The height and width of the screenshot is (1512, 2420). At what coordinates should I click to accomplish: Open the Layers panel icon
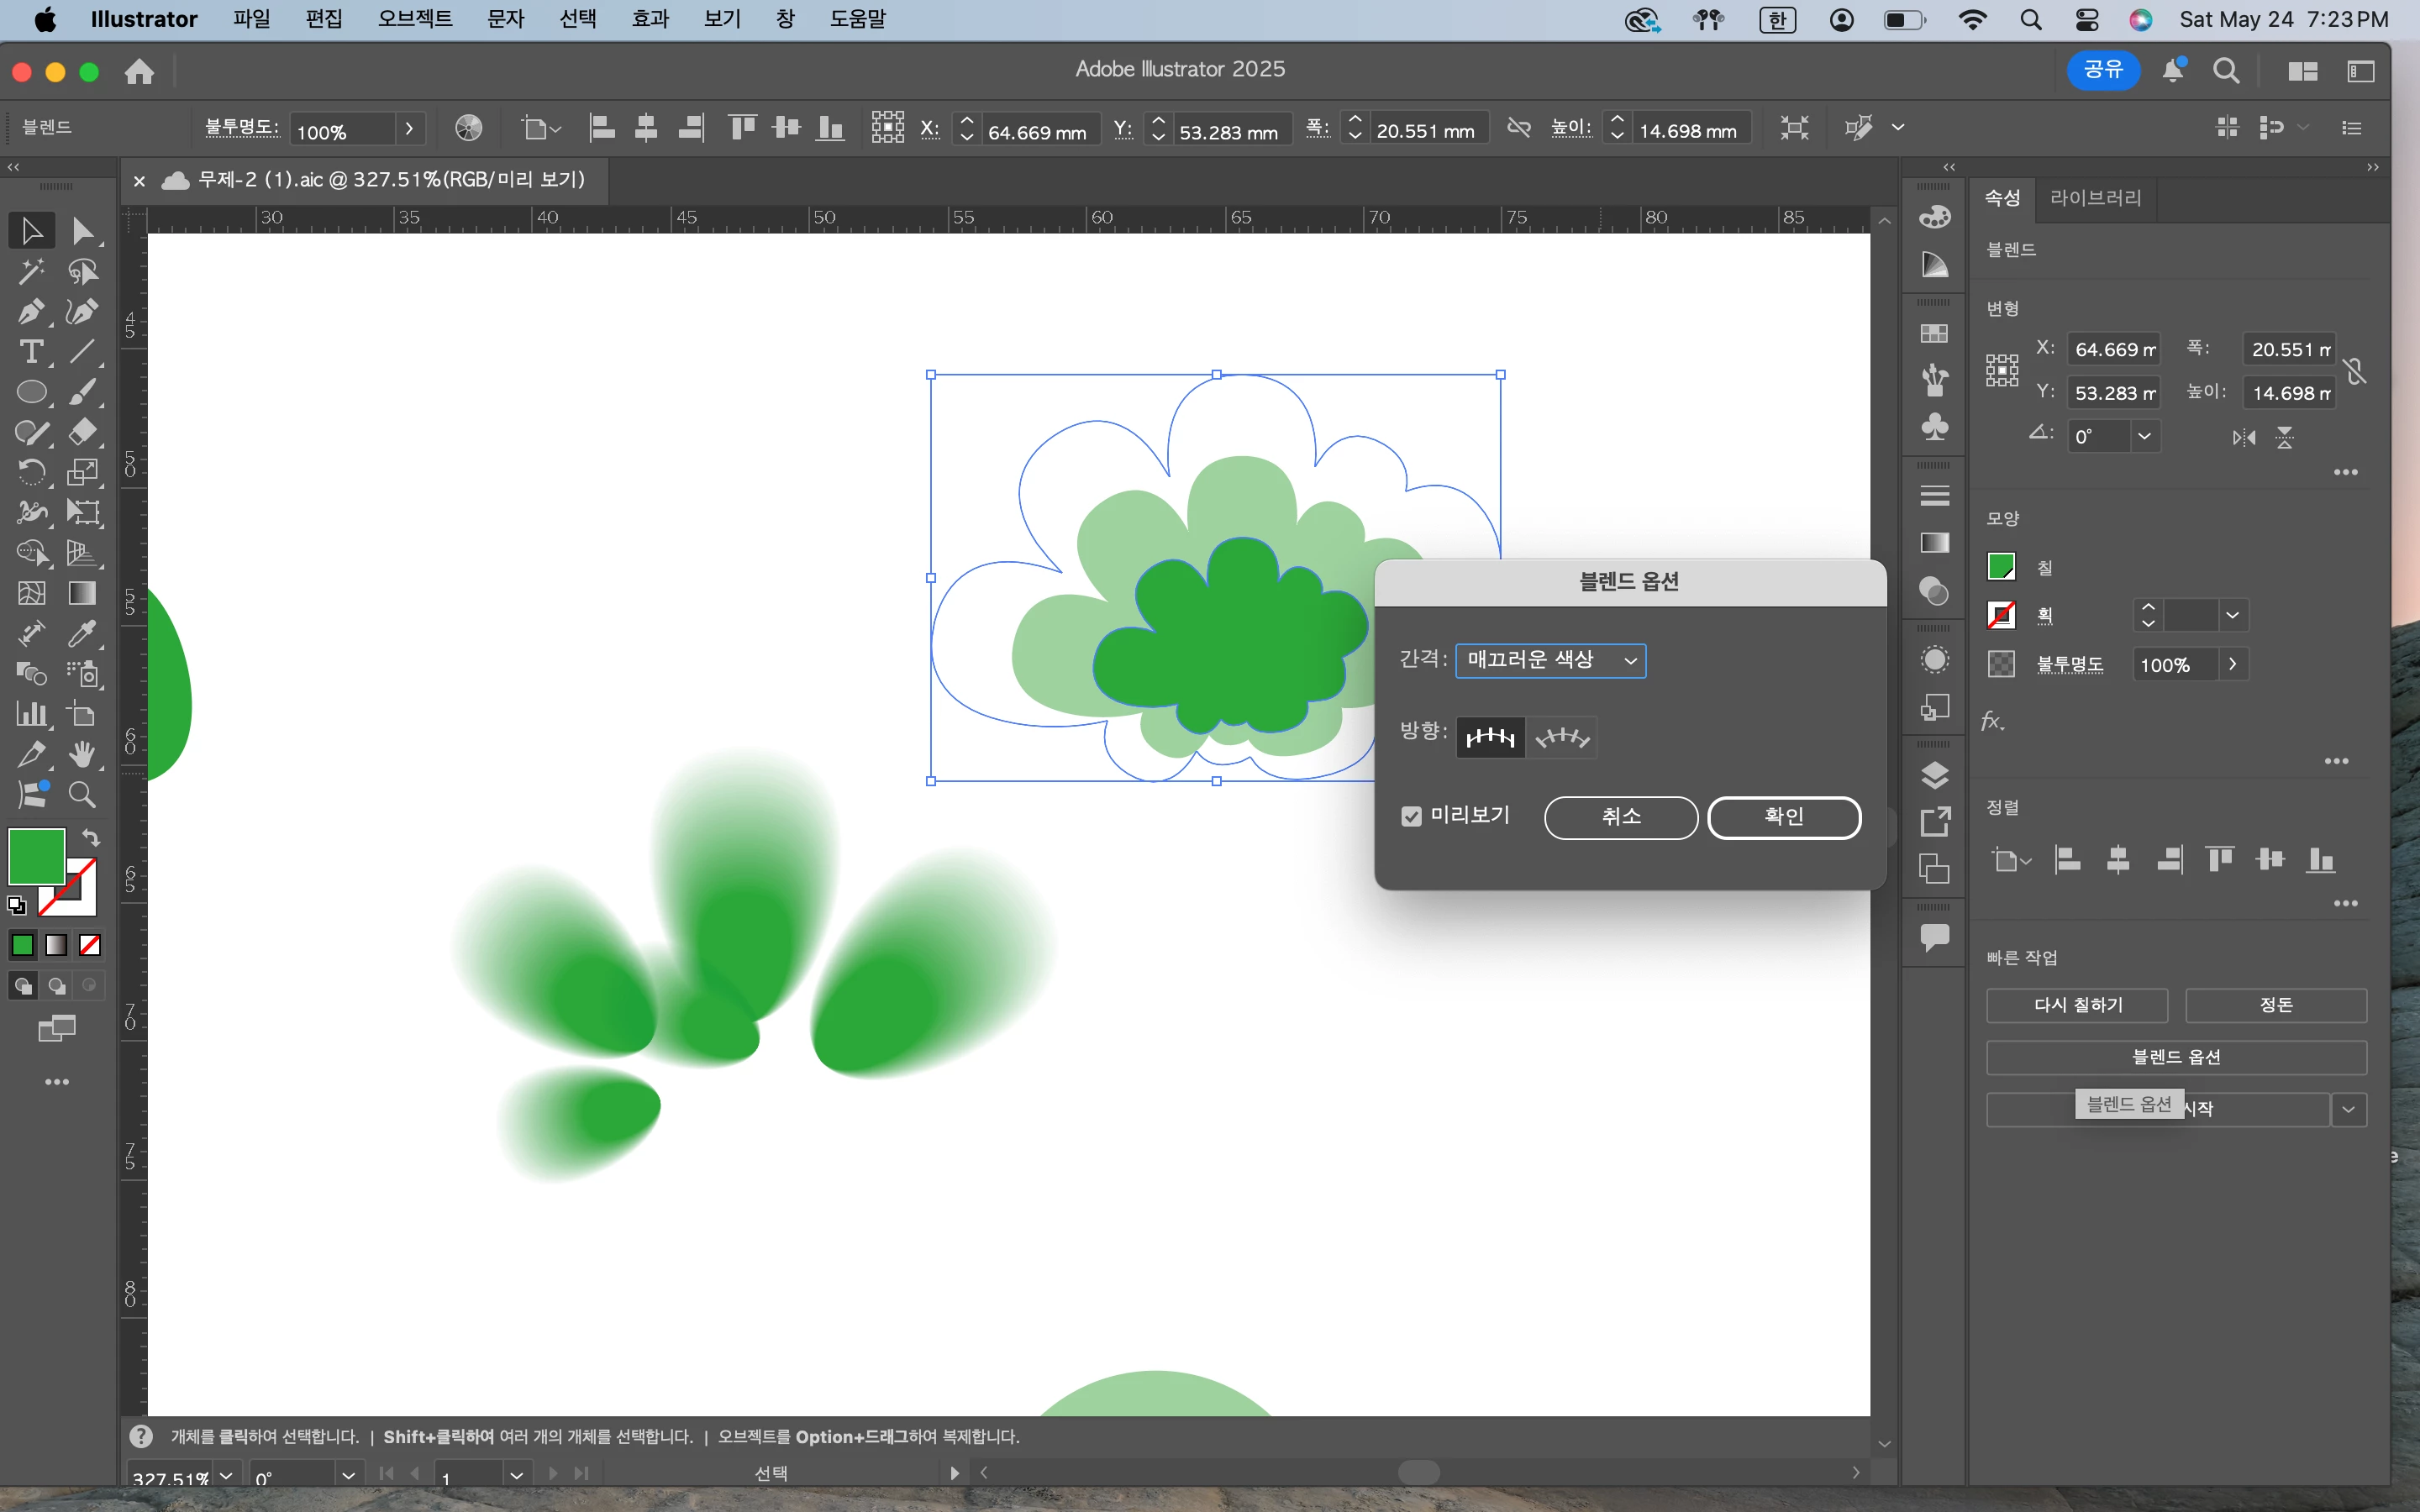click(x=1935, y=775)
